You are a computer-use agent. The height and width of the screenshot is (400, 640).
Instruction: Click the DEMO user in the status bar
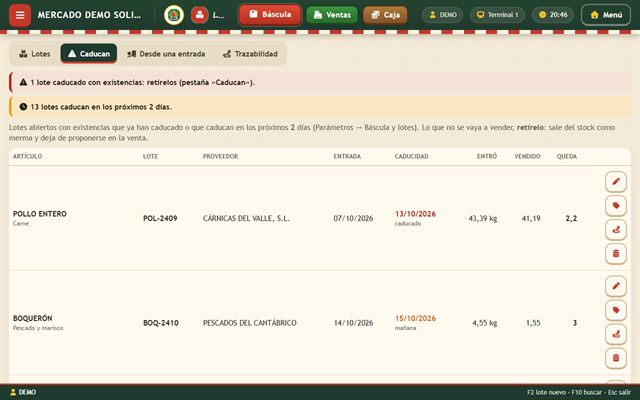pos(23,392)
